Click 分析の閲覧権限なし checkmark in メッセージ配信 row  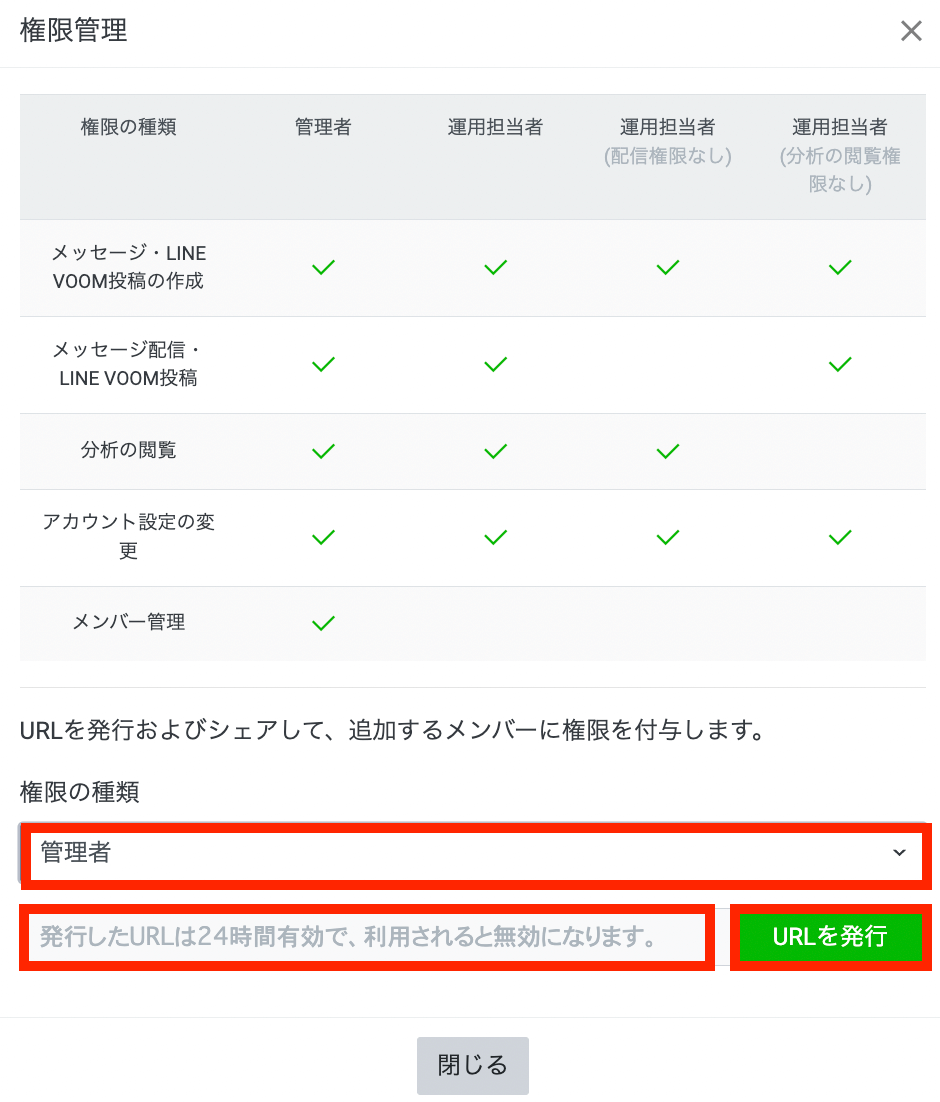pyautogui.click(x=840, y=365)
